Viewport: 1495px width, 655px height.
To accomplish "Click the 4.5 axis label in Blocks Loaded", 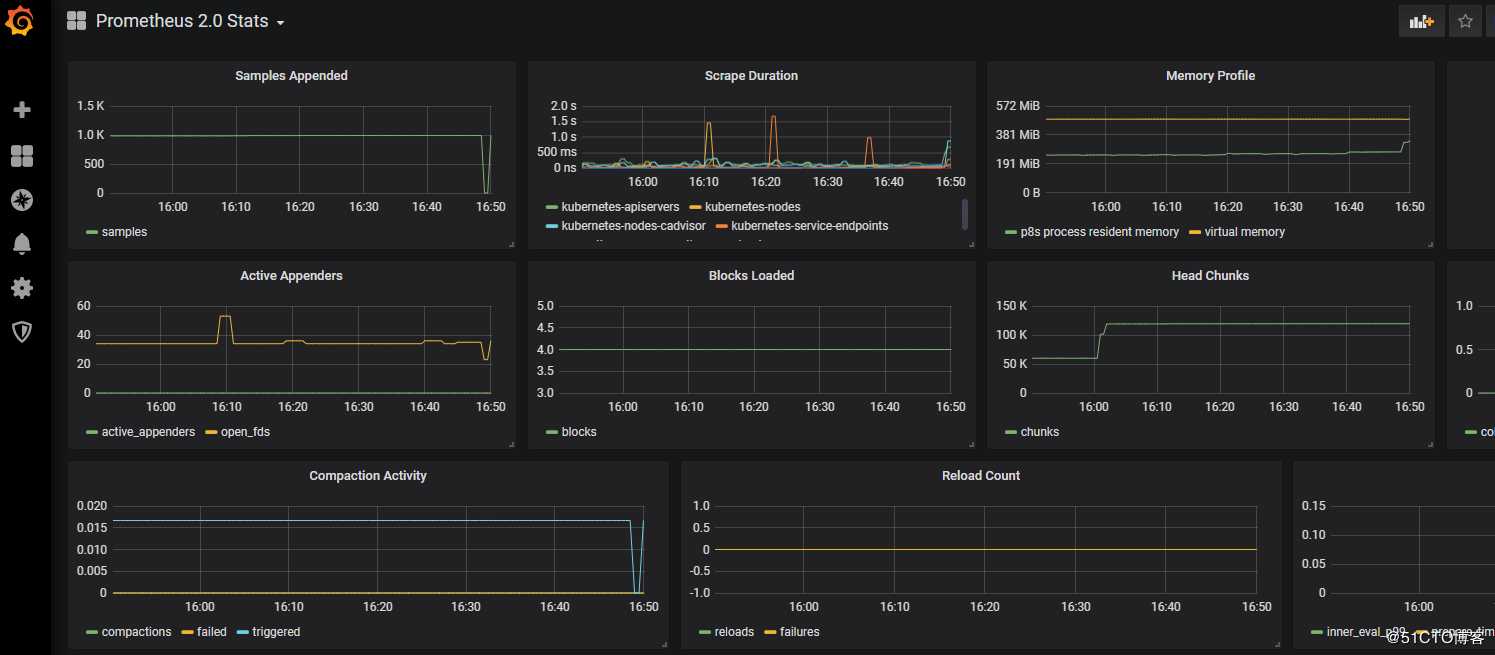I will pyautogui.click(x=545, y=328).
